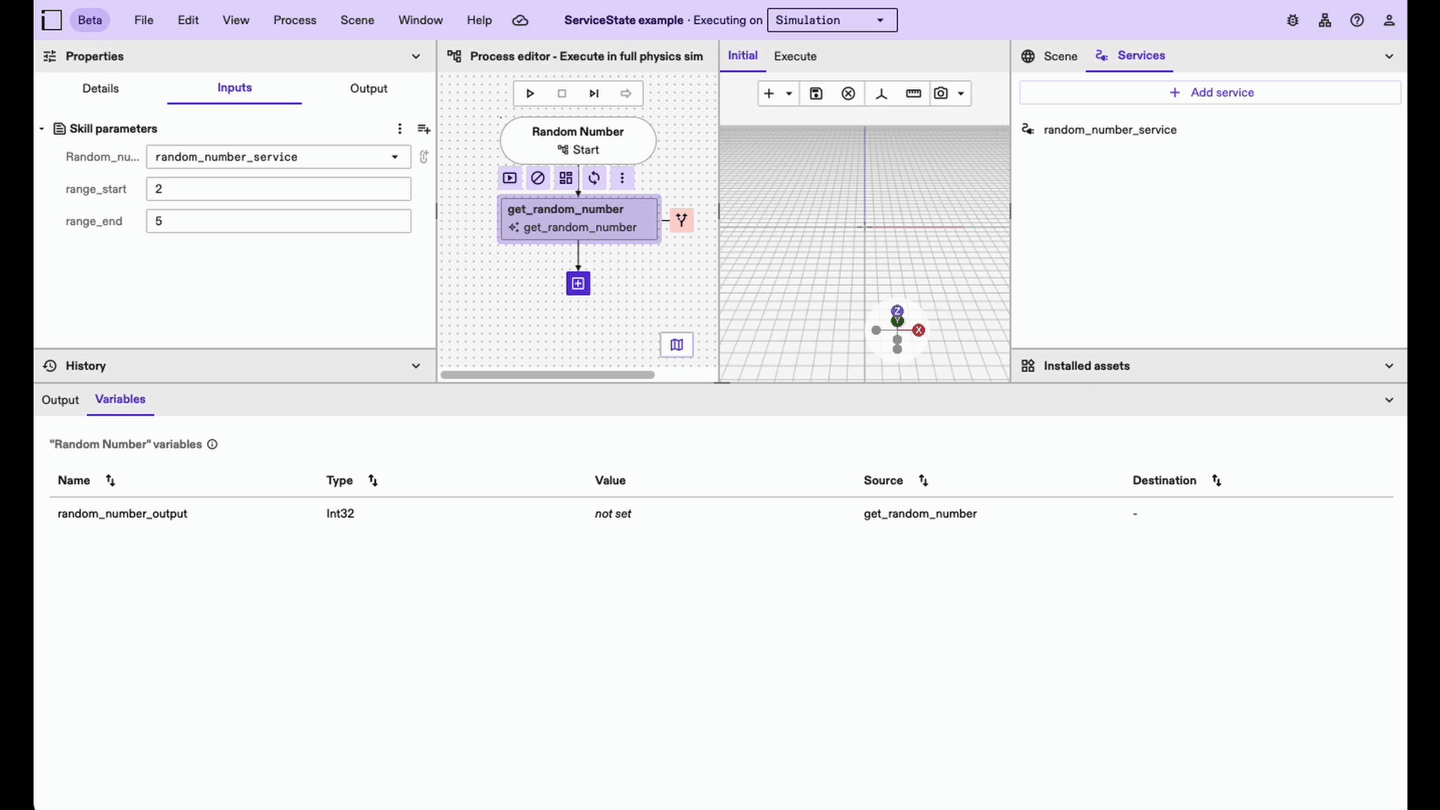This screenshot has width=1440, height=810.
Task: Toggle the disable node icon
Action: coord(538,178)
